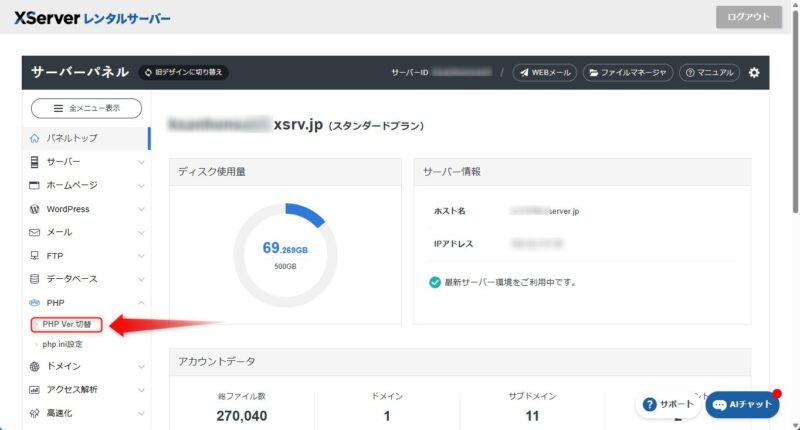Open the AIチャット chat button
This screenshot has height=430, width=800.
[742, 404]
